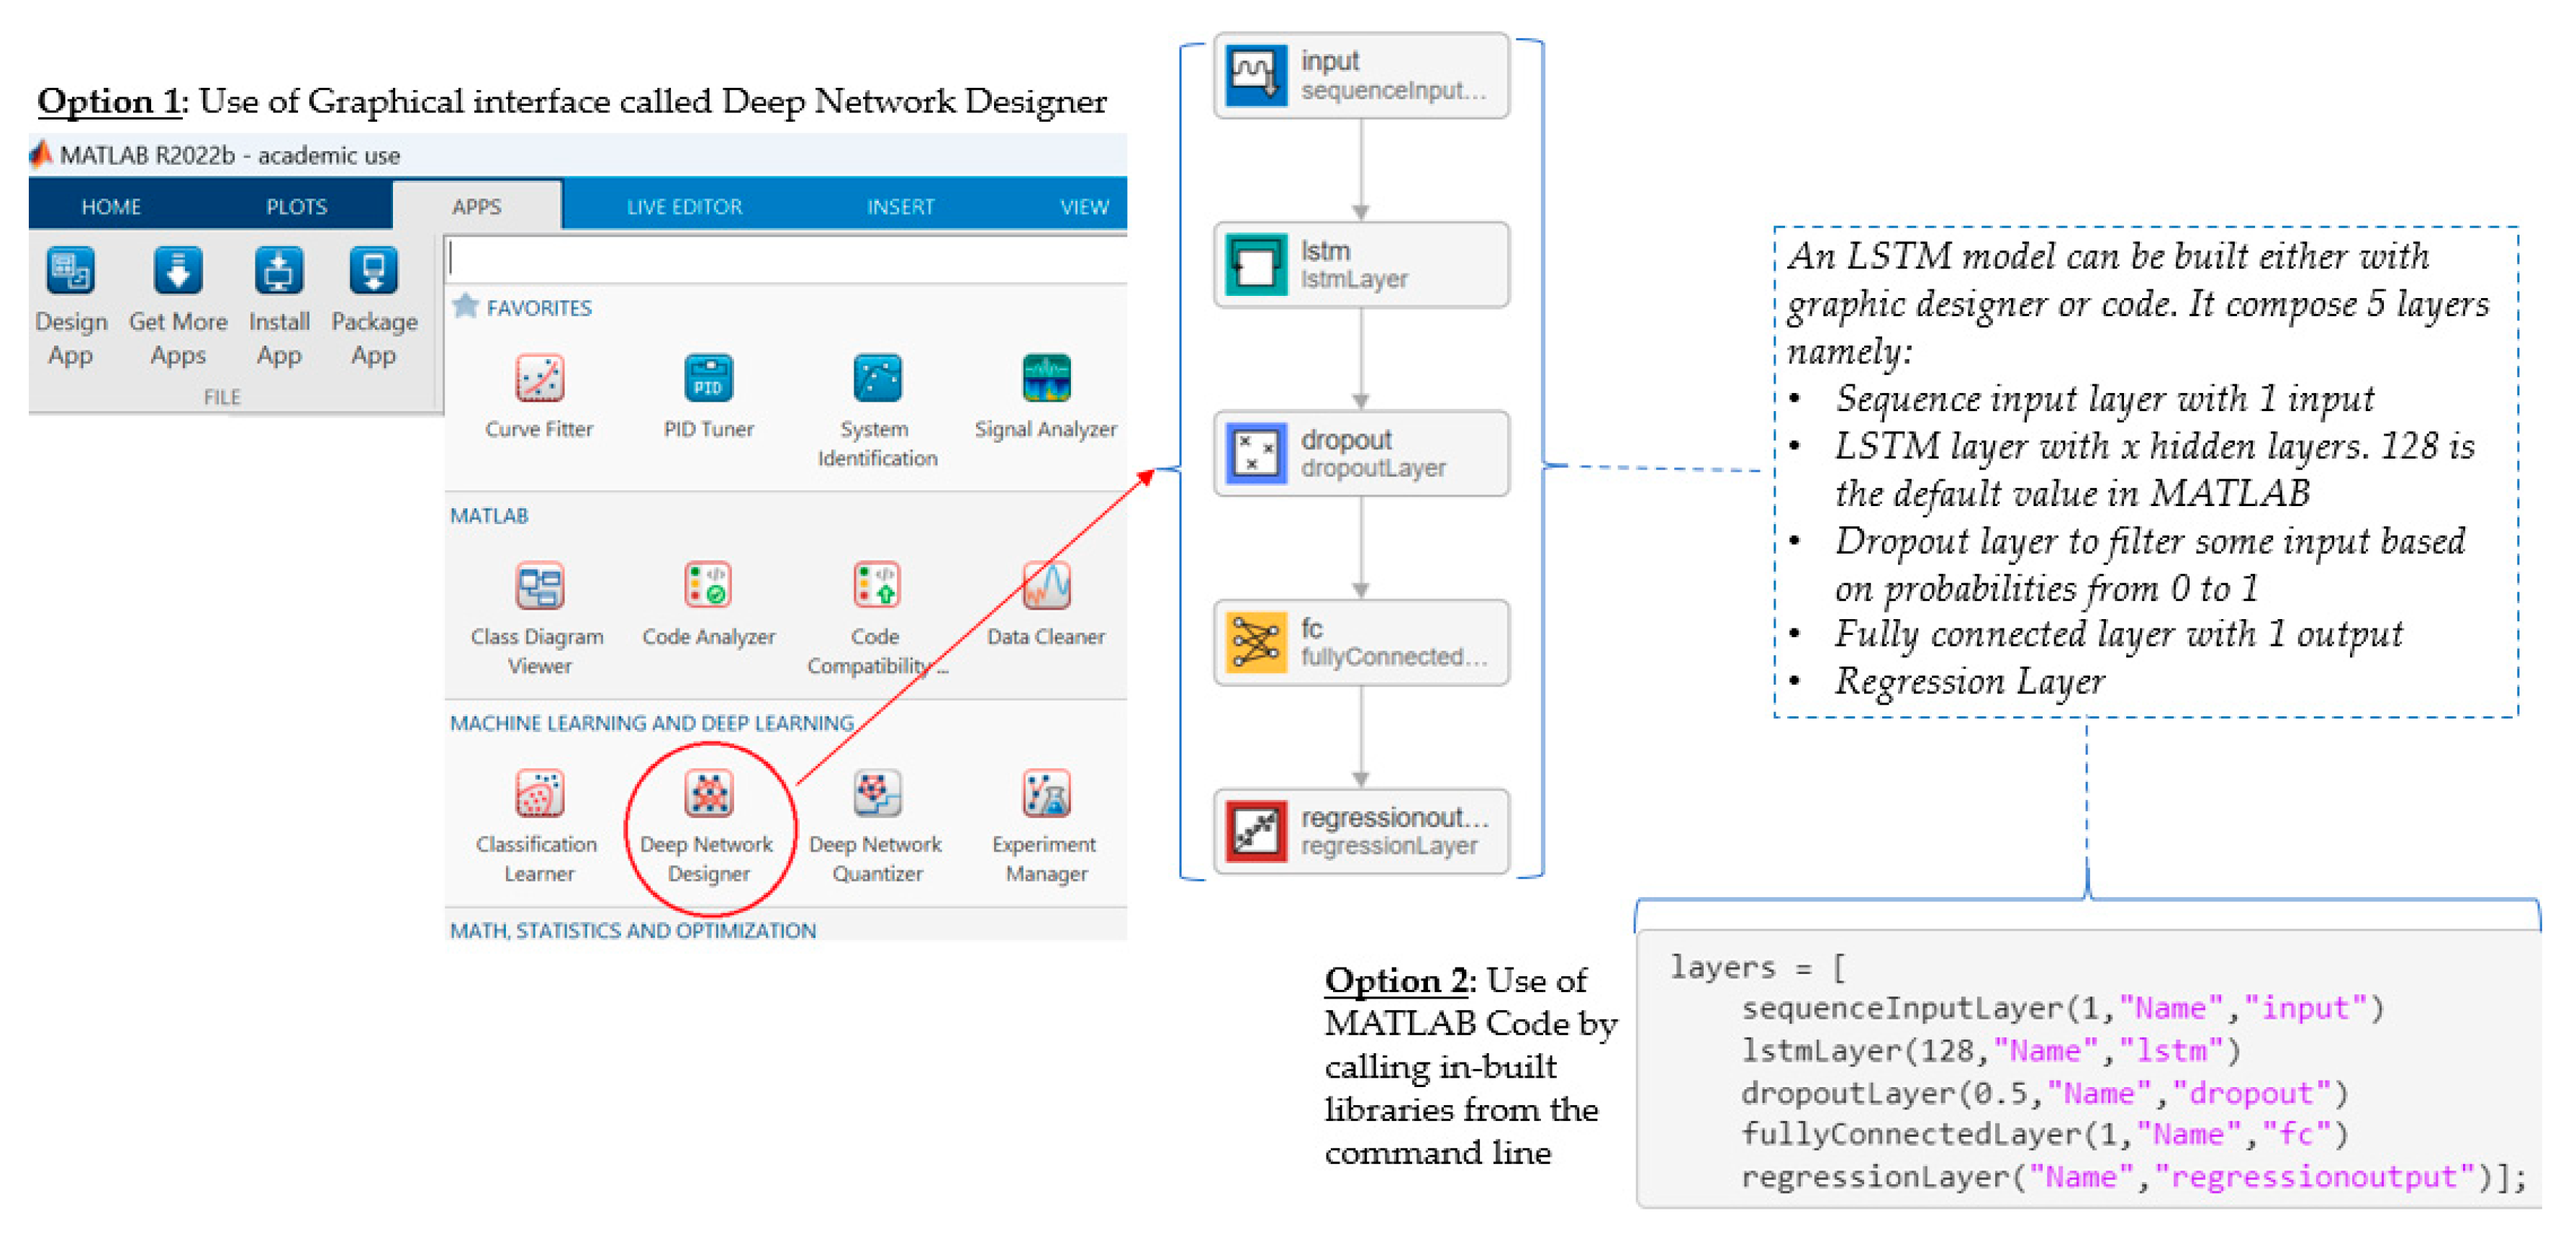The image size is (2576, 1244).
Task: Switch to the HOME tab
Action: pyautogui.click(x=111, y=207)
